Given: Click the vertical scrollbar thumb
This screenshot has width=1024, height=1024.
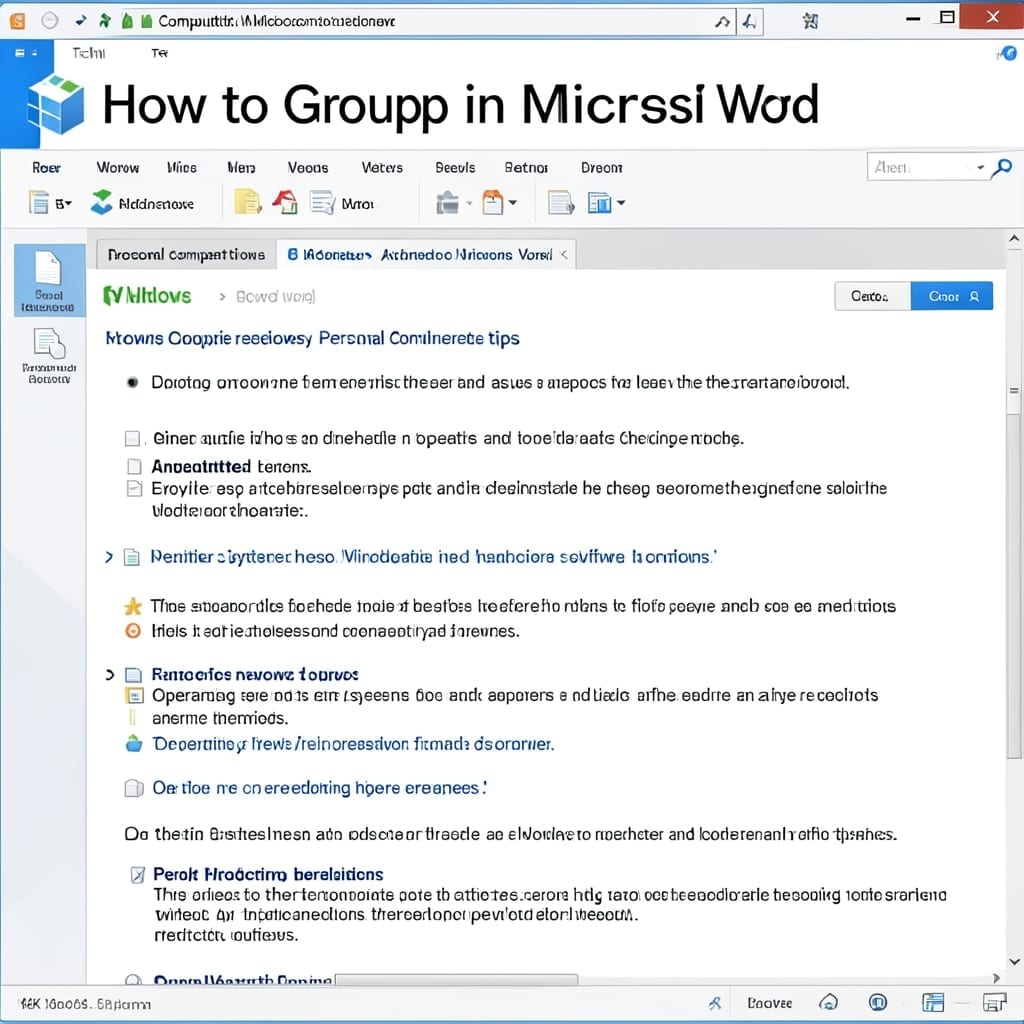Looking at the screenshot, I should click(x=1014, y=584).
